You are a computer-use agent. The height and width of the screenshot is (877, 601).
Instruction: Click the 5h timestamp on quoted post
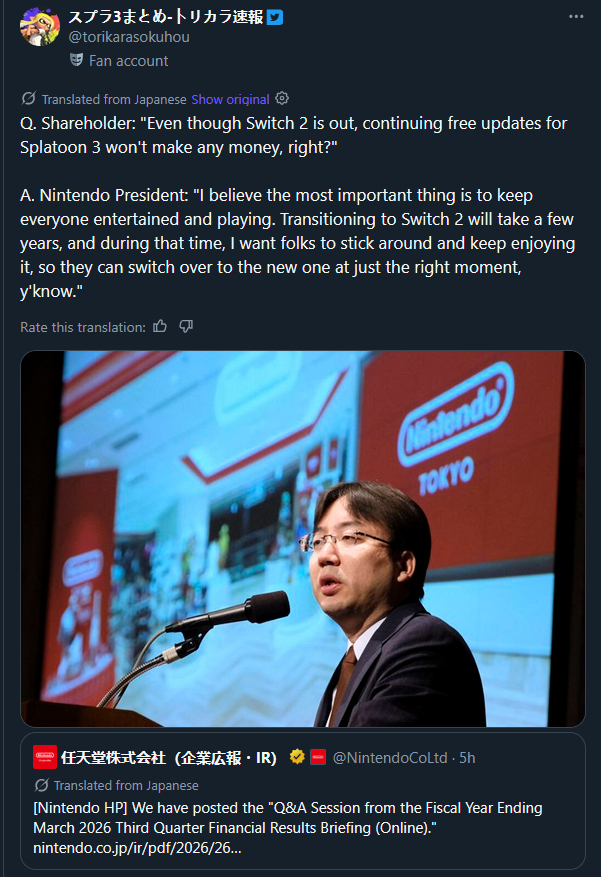pyautogui.click(x=465, y=757)
